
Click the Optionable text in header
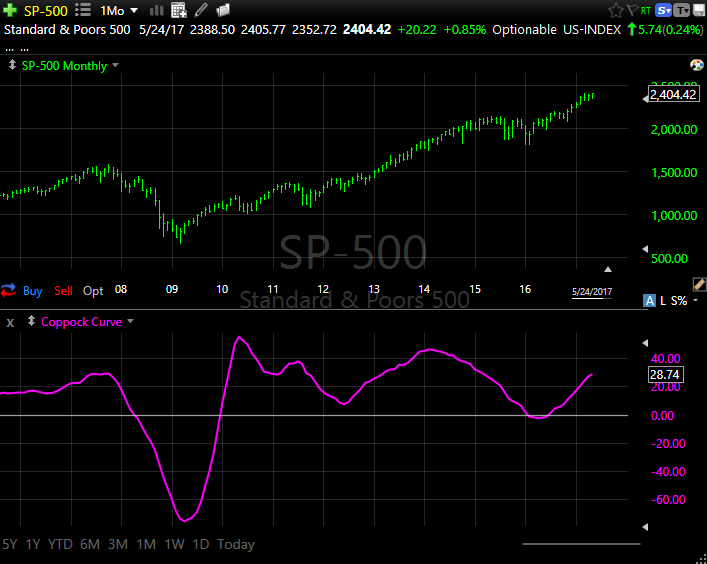[x=524, y=30]
